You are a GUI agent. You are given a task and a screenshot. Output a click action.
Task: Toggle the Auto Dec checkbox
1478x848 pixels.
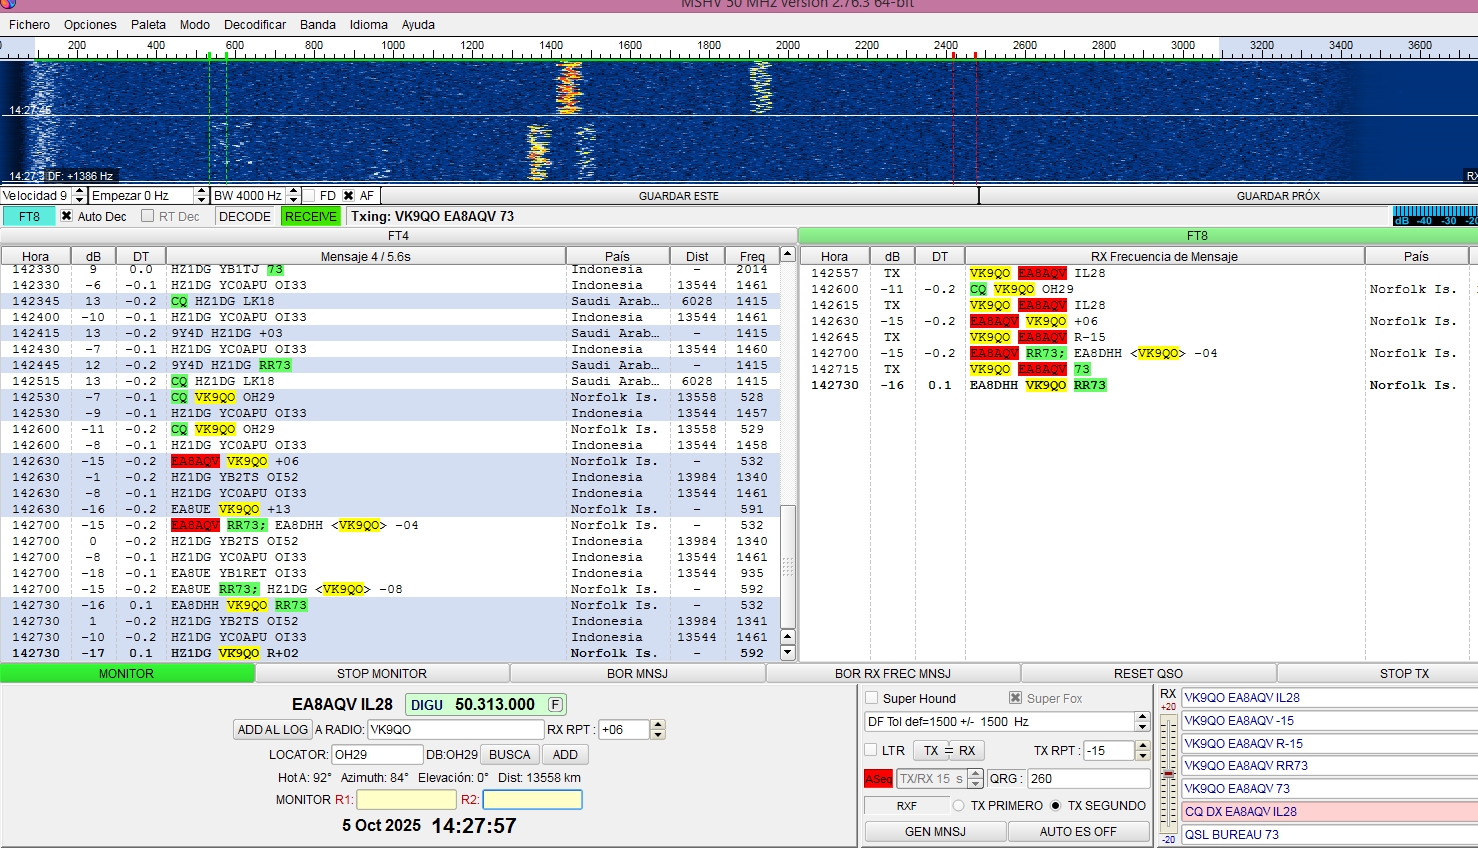(x=67, y=217)
